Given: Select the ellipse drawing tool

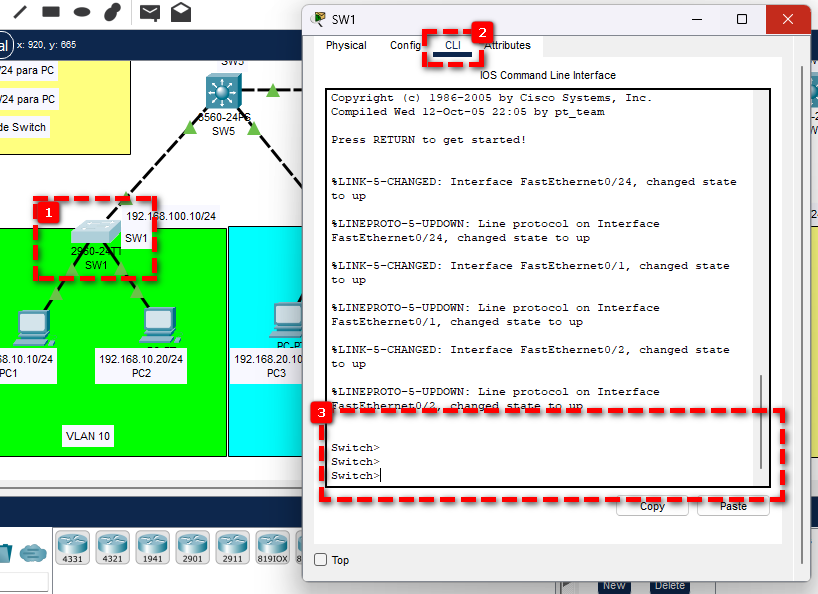Looking at the screenshot, I should tap(82, 11).
